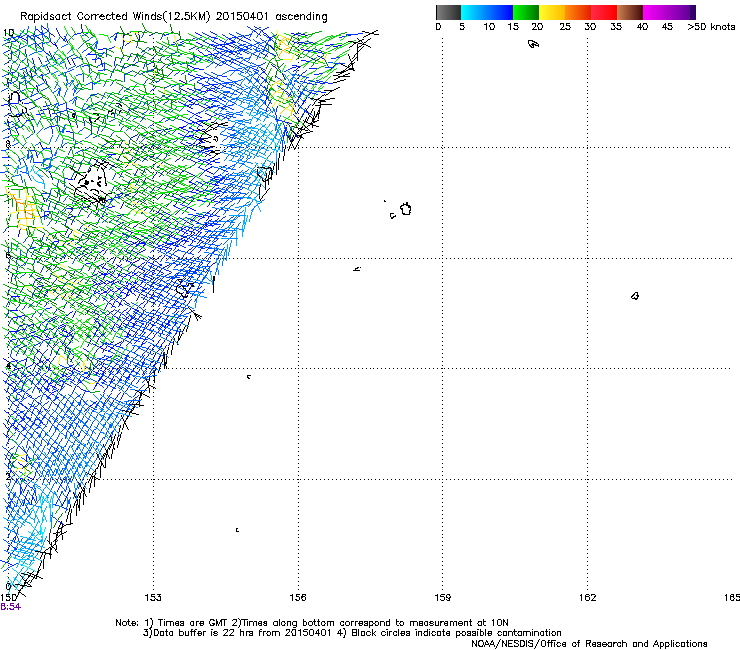Click the 'Rapidscat Corrected Winds(12.5KM)' title text
740x650 pixels.
click(x=115, y=17)
